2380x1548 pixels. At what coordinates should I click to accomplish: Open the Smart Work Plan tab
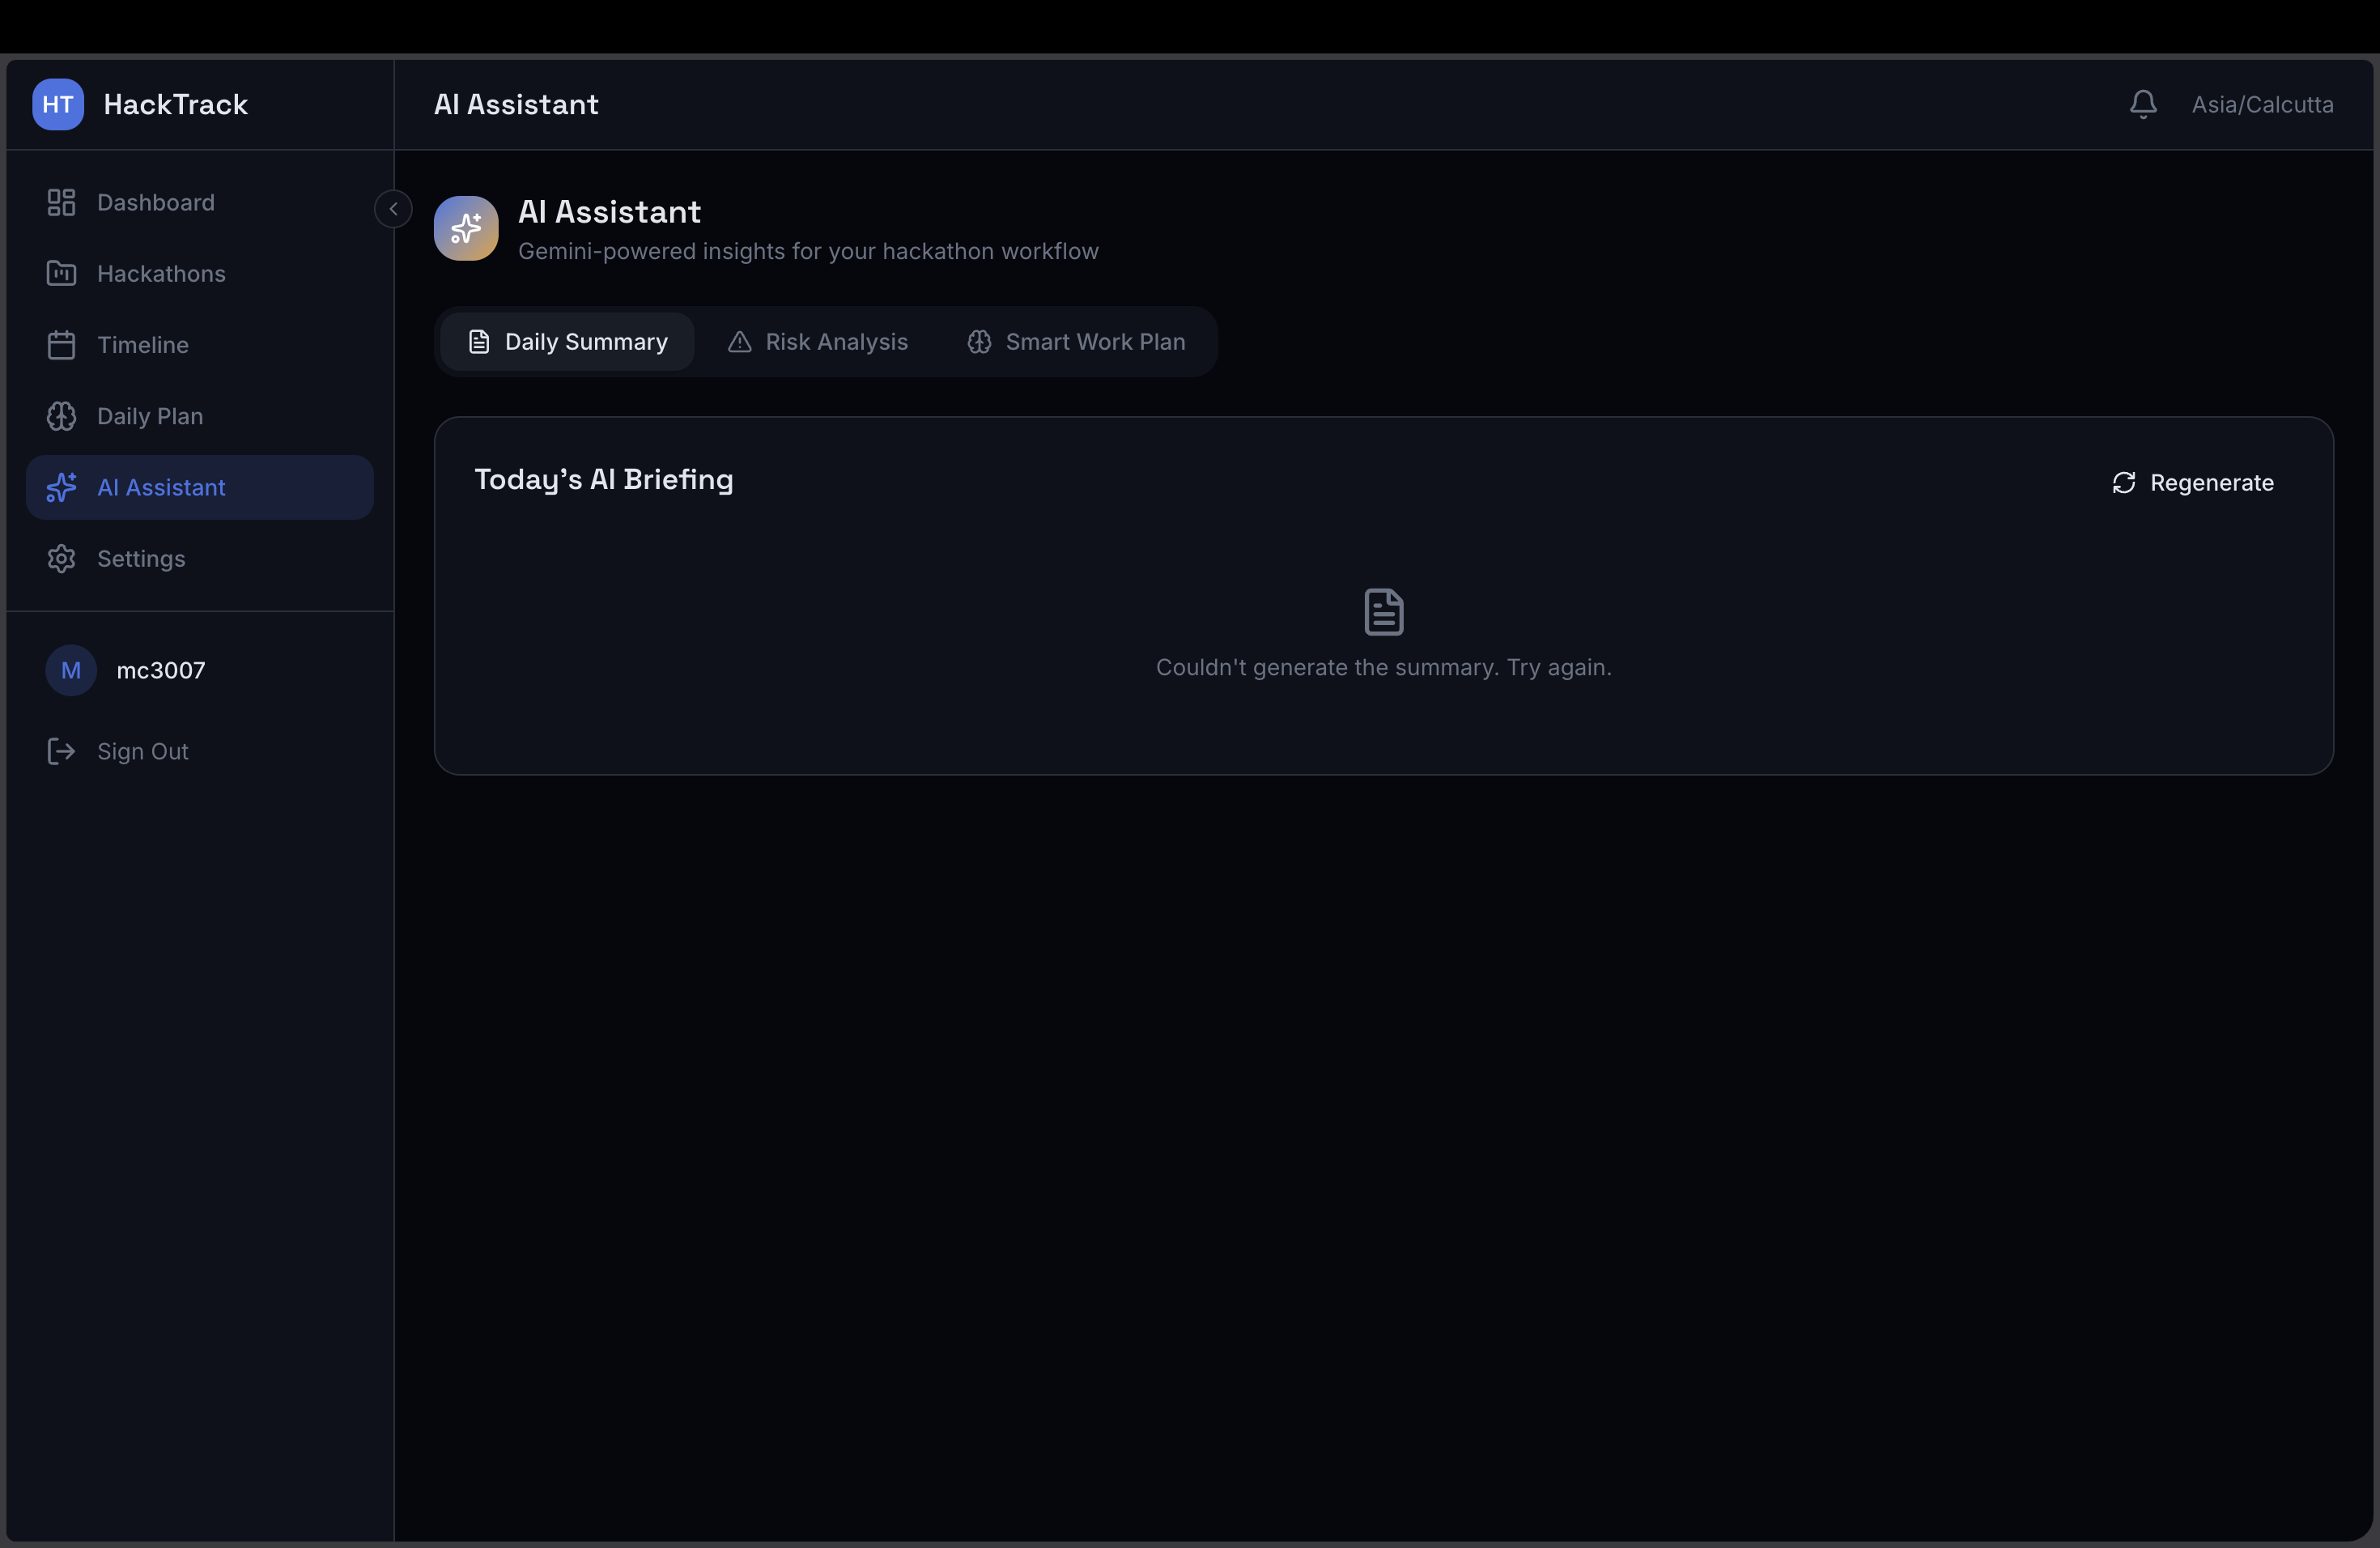pyautogui.click(x=1076, y=342)
